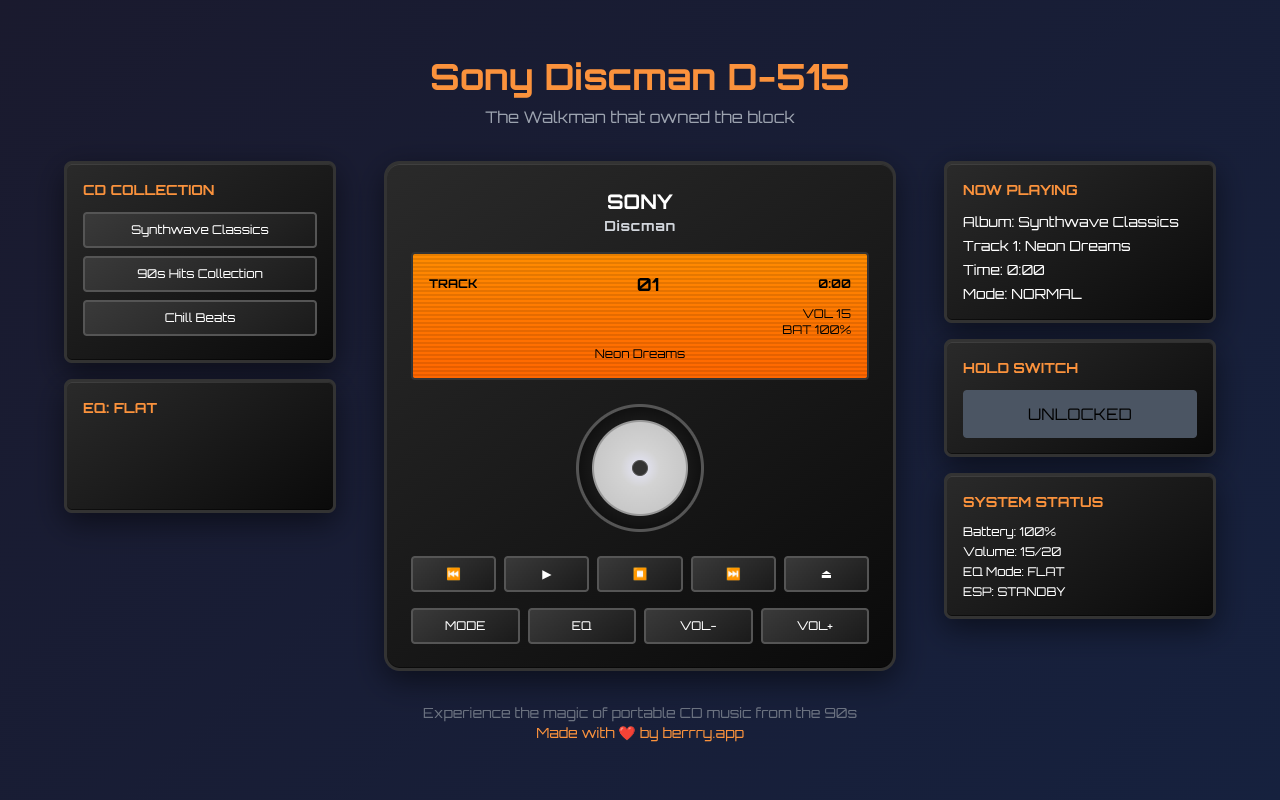This screenshot has height=800, width=1280.
Task: Skip to next track with fast-forward button
Action: [733, 573]
